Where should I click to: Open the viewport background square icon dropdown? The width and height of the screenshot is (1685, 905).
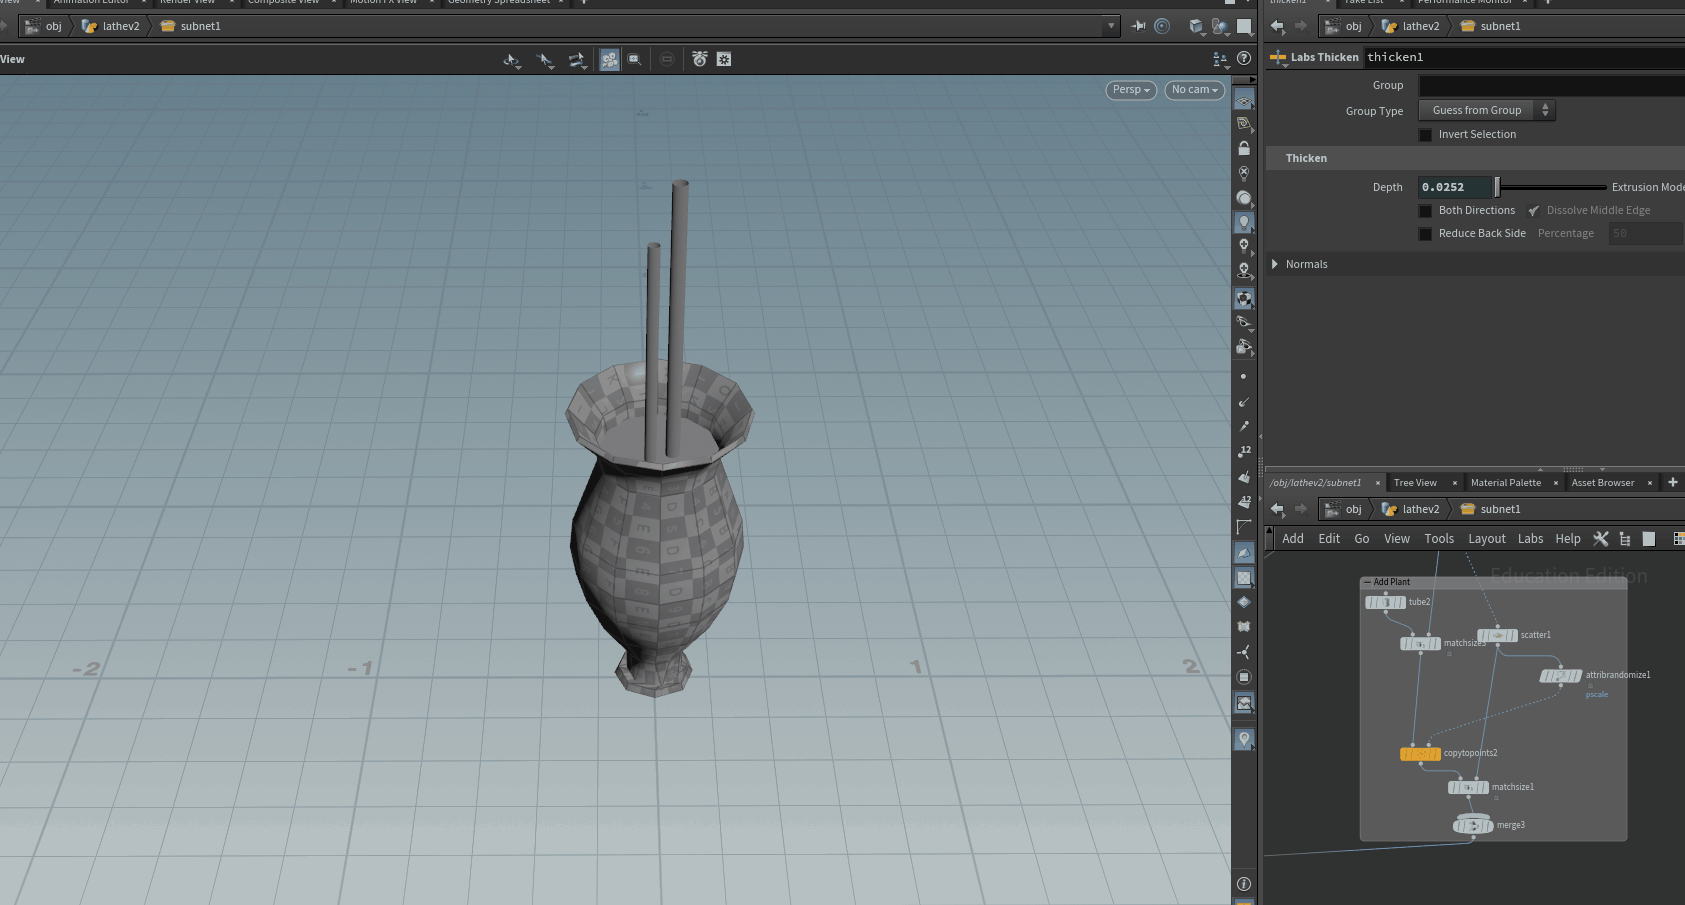click(x=1244, y=27)
